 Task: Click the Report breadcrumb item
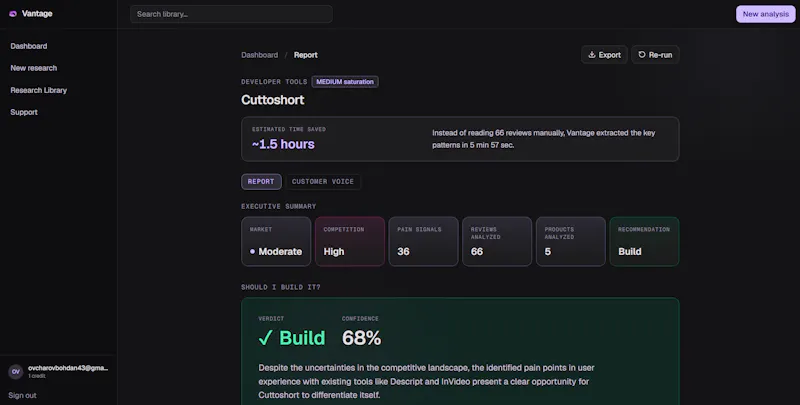click(x=306, y=55)
